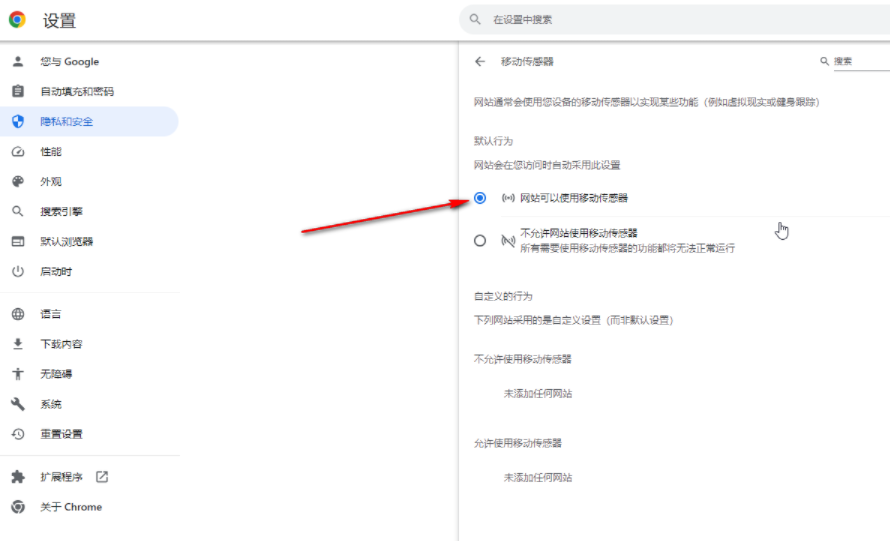Open 您与 Google settings section

(90, 61)
